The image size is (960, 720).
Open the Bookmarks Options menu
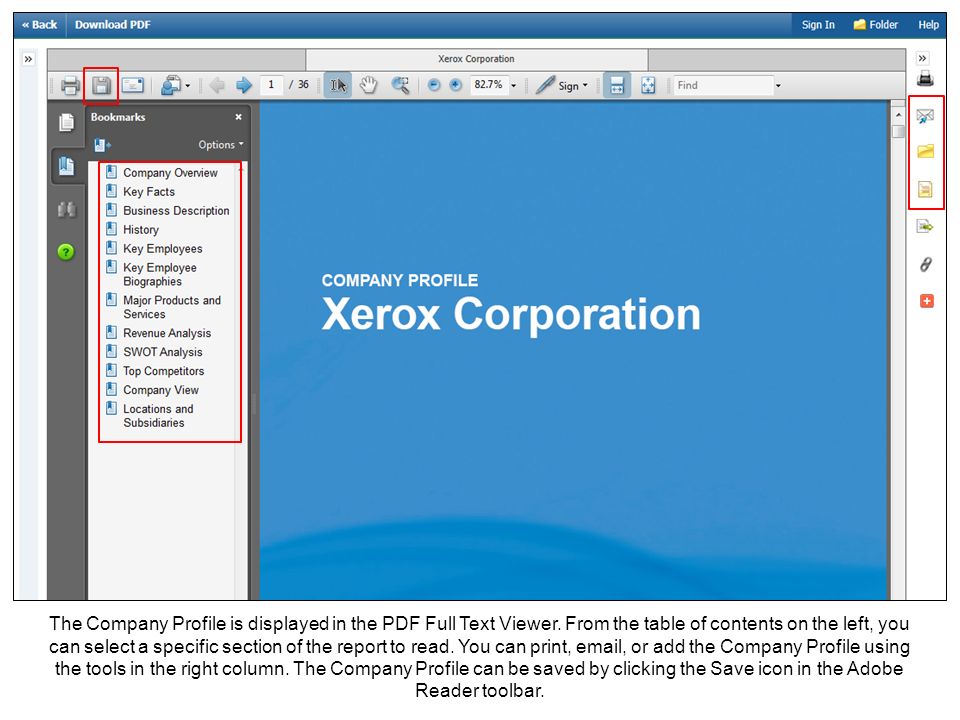220,144
